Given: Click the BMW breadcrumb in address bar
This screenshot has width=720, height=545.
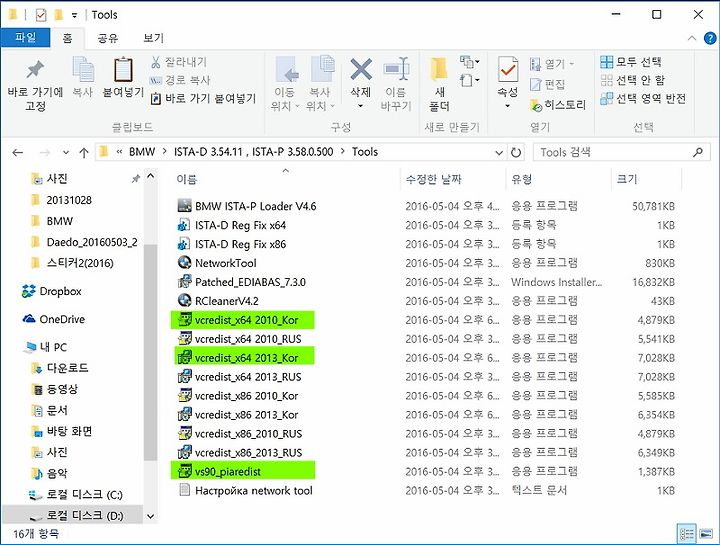Looking at the screenshot, I should [x=142, y=152].
